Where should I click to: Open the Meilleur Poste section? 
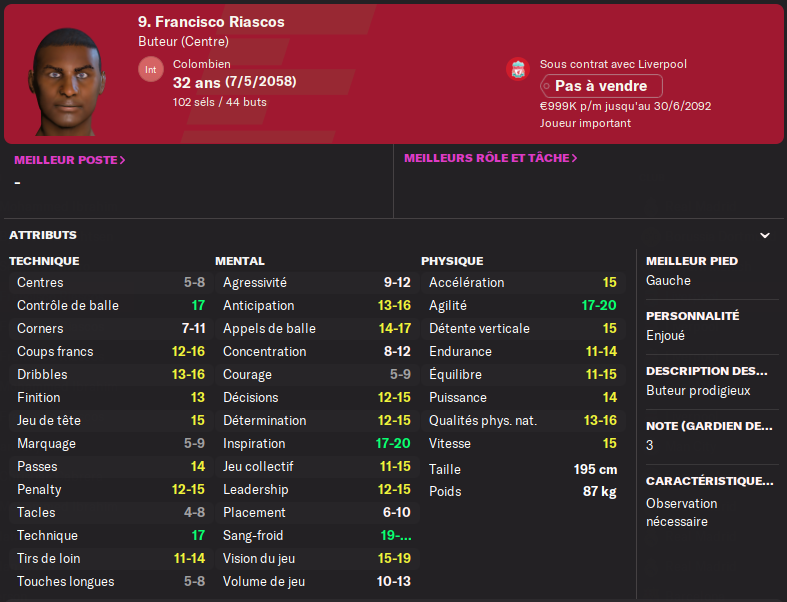tap(70, 159)
